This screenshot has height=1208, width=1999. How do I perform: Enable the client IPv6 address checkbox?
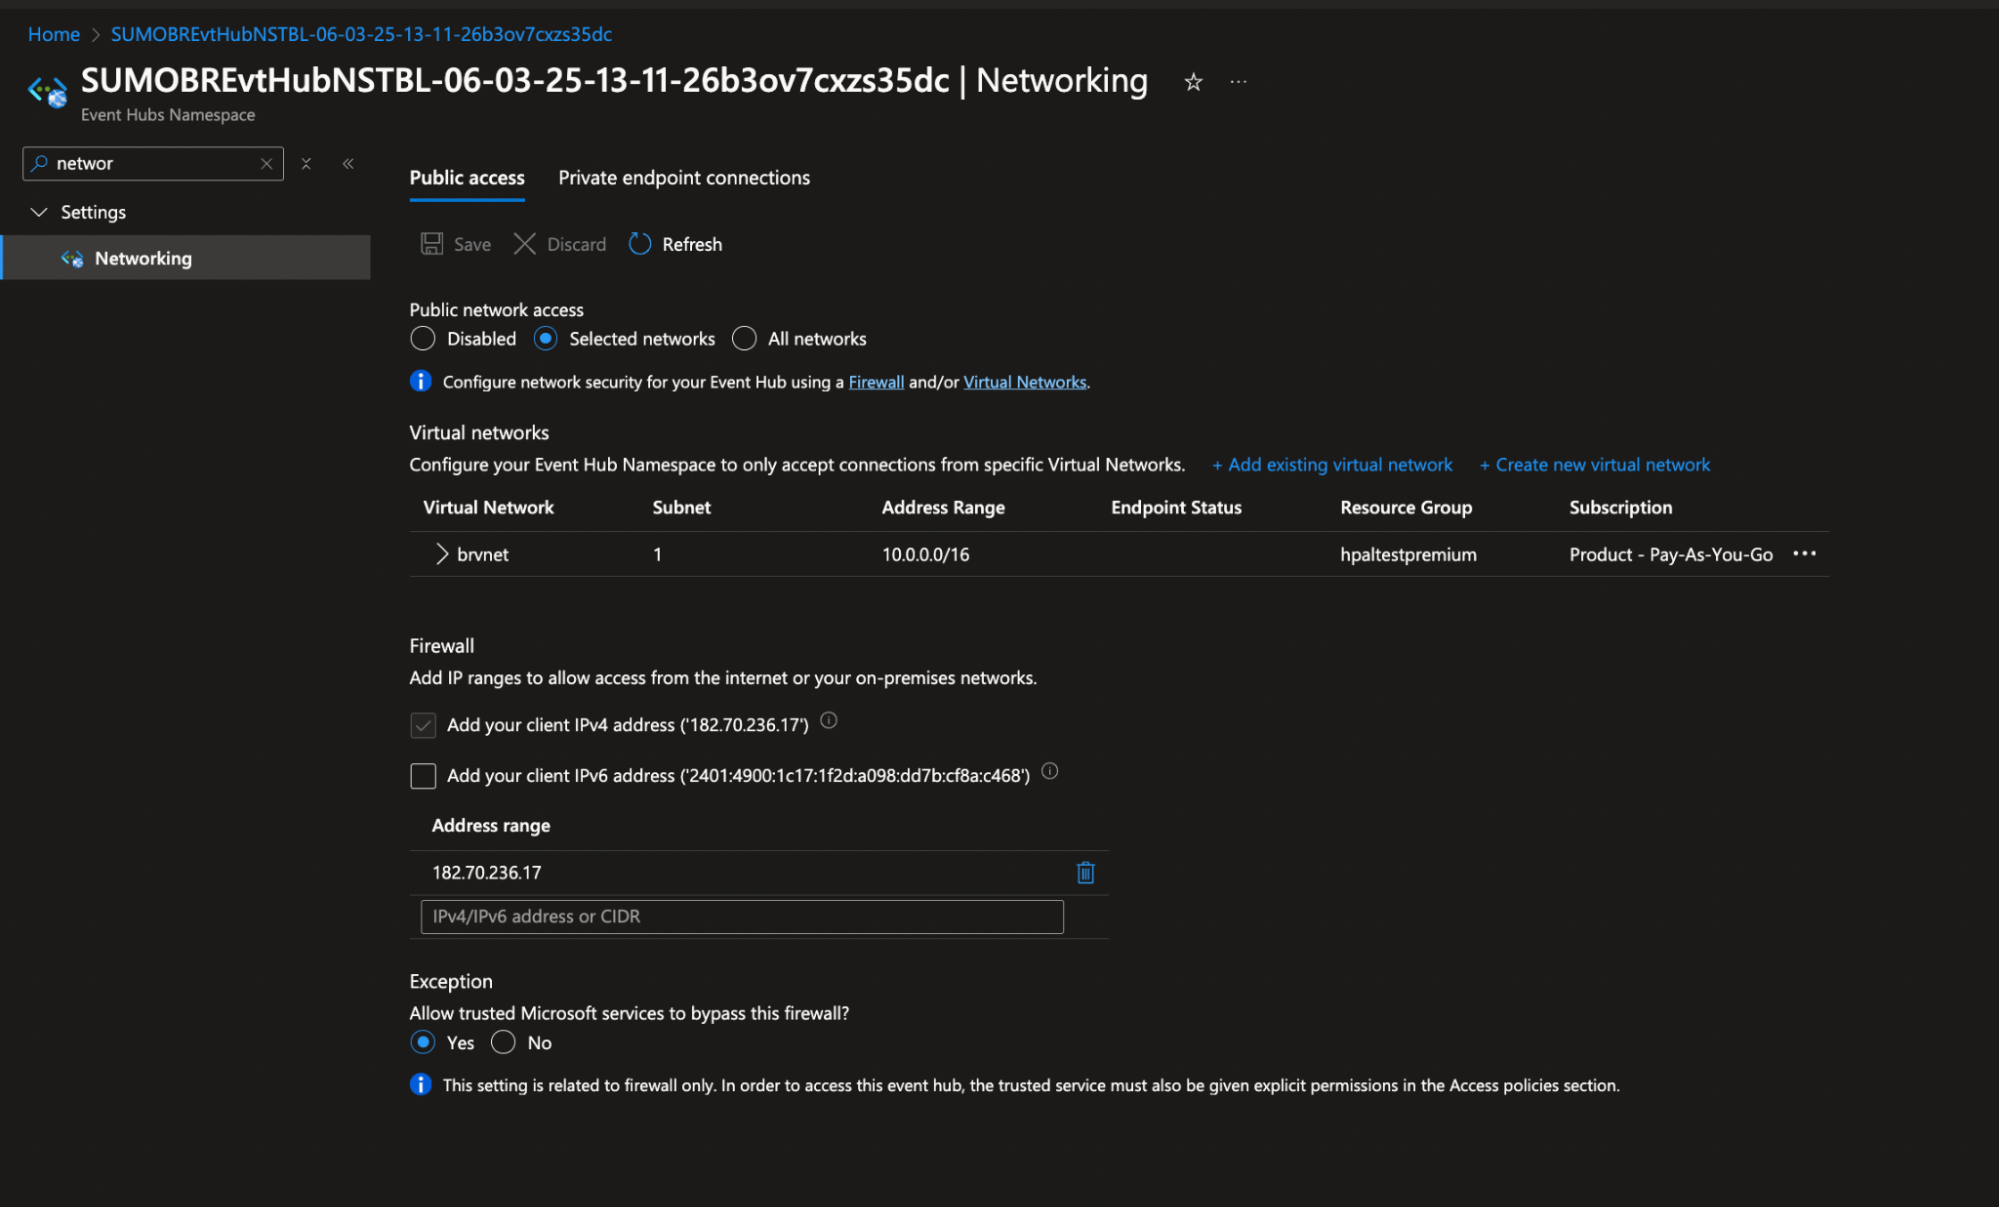tap(423, 775)
